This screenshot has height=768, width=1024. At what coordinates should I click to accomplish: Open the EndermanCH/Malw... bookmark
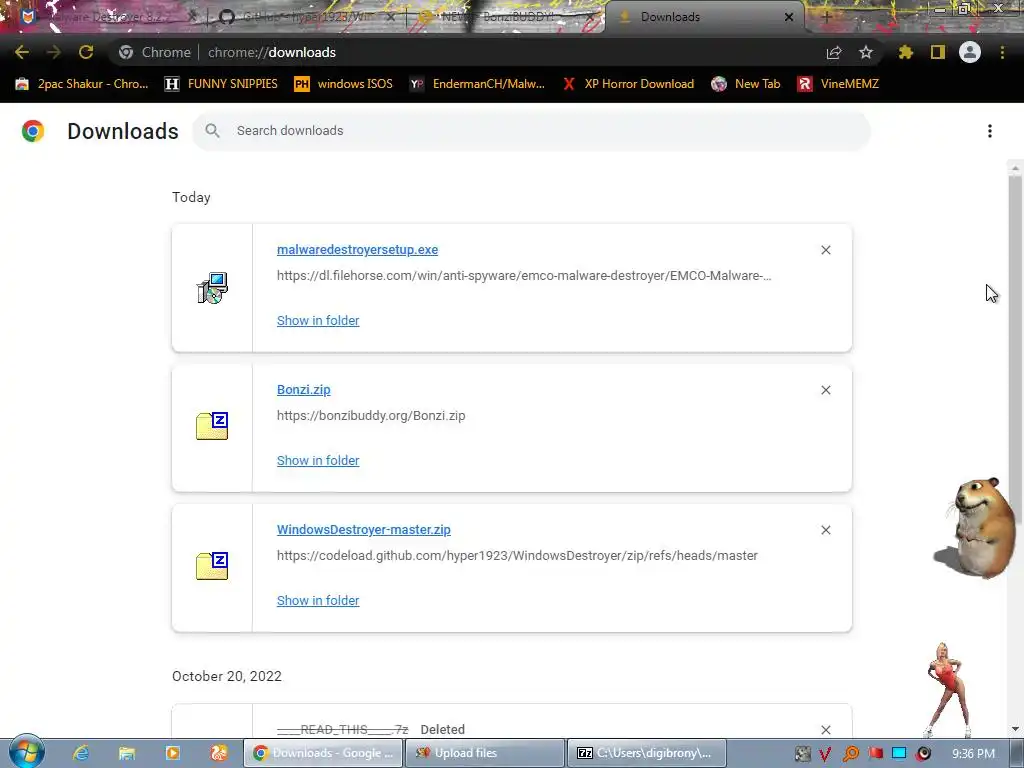tap(477, 84)
